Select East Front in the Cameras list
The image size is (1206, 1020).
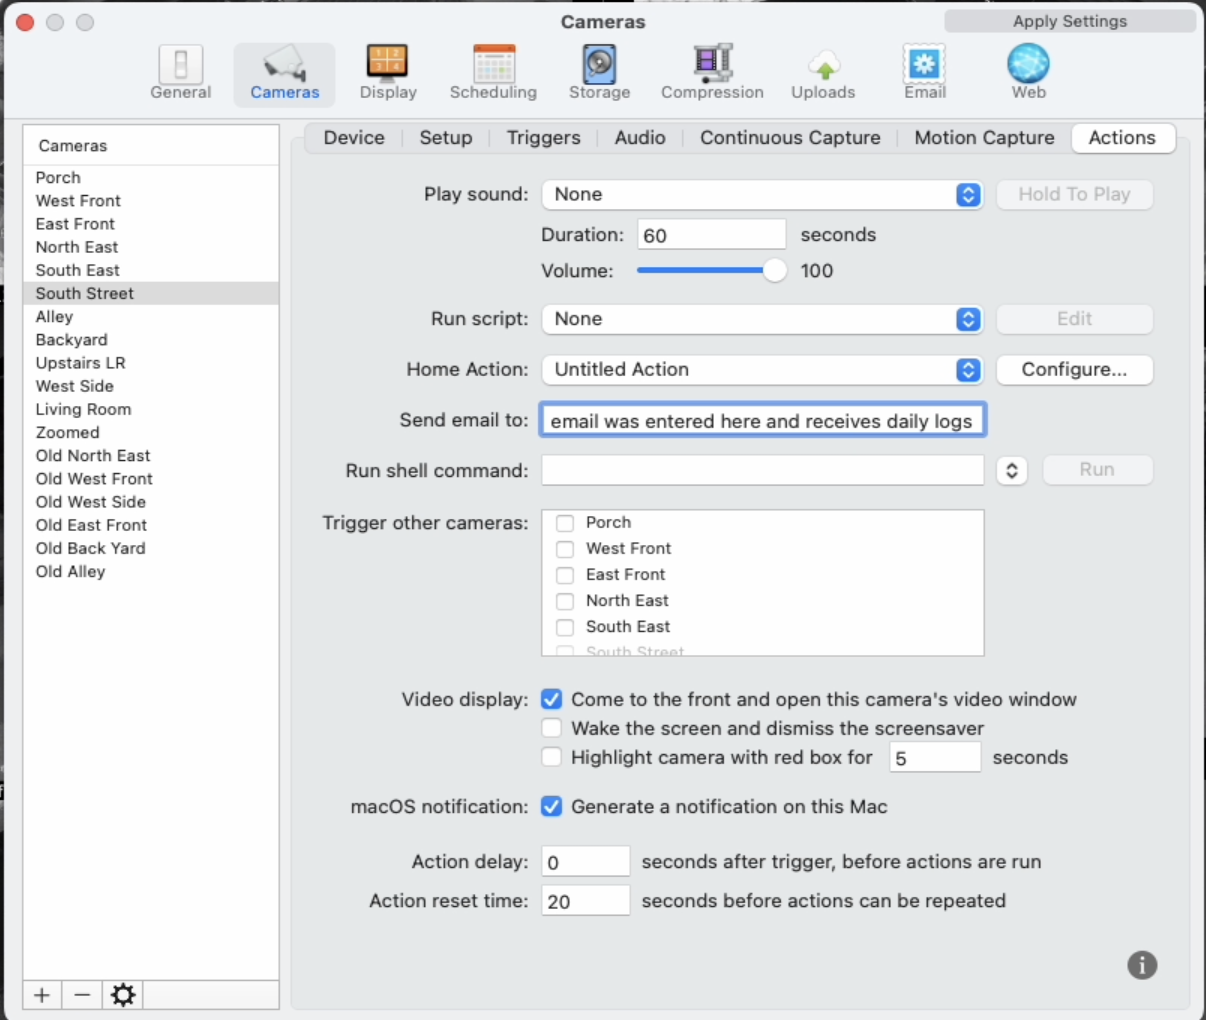(151, 224)
